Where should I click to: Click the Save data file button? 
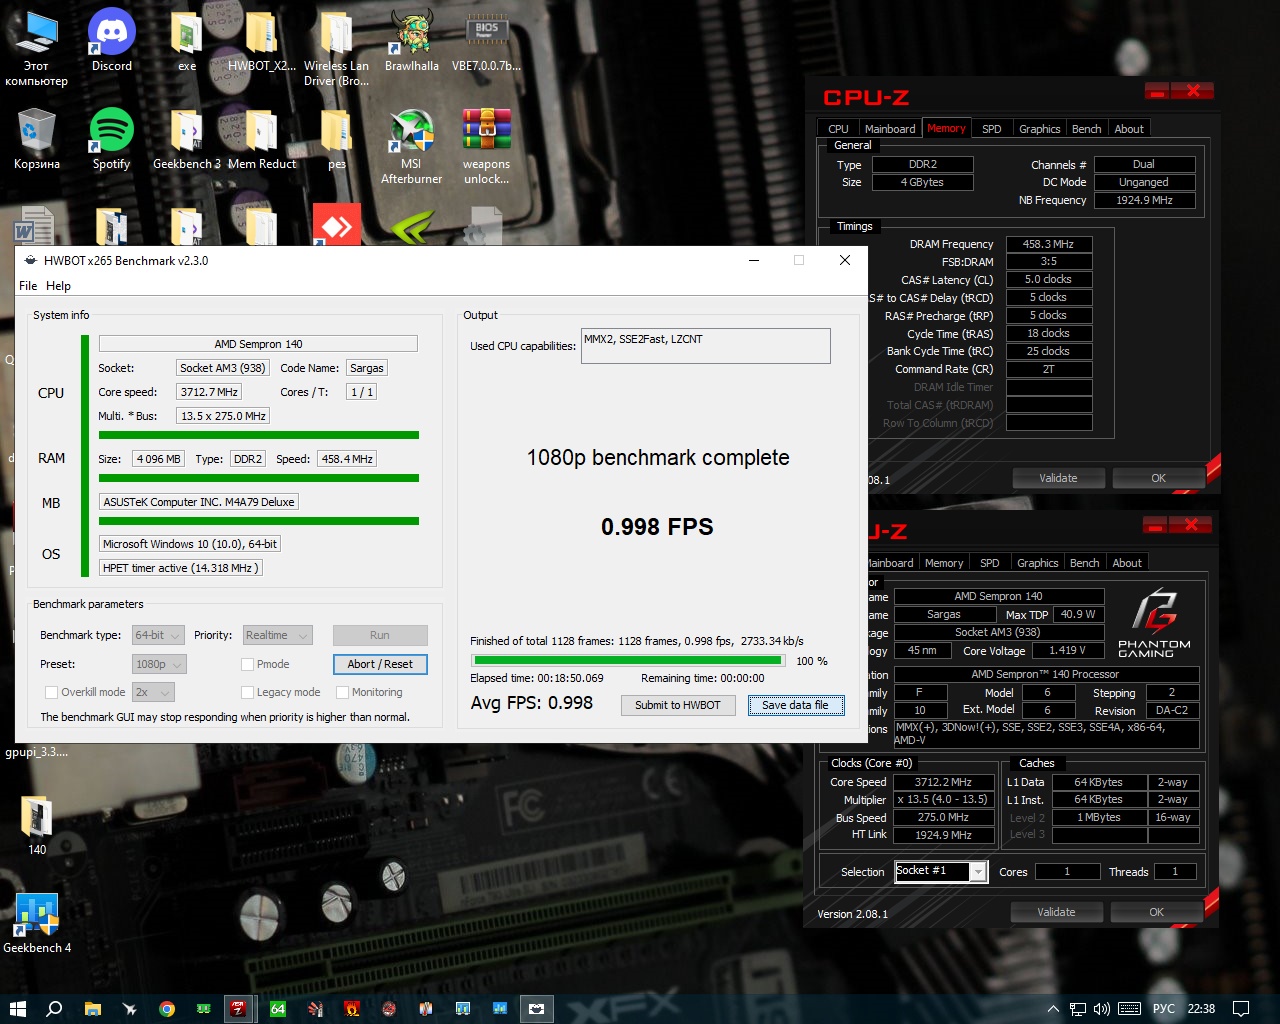(x=796, y=705)
